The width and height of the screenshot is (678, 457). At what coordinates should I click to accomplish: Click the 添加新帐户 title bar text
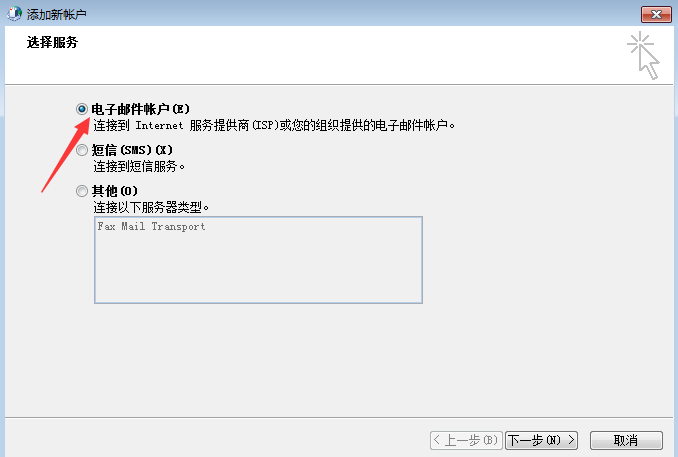[57, 14]
